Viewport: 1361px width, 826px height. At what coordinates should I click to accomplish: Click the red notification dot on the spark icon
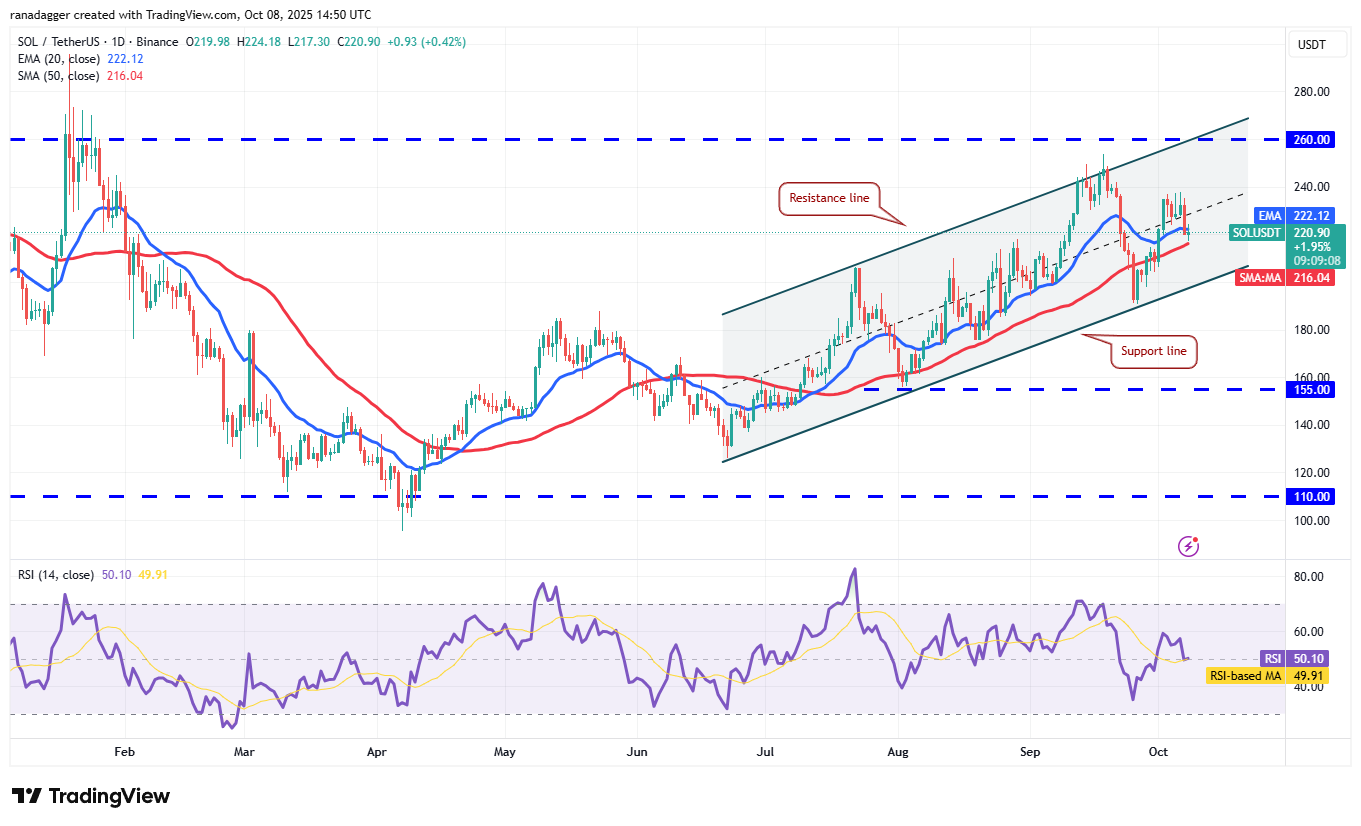(x=1196, y=538)
